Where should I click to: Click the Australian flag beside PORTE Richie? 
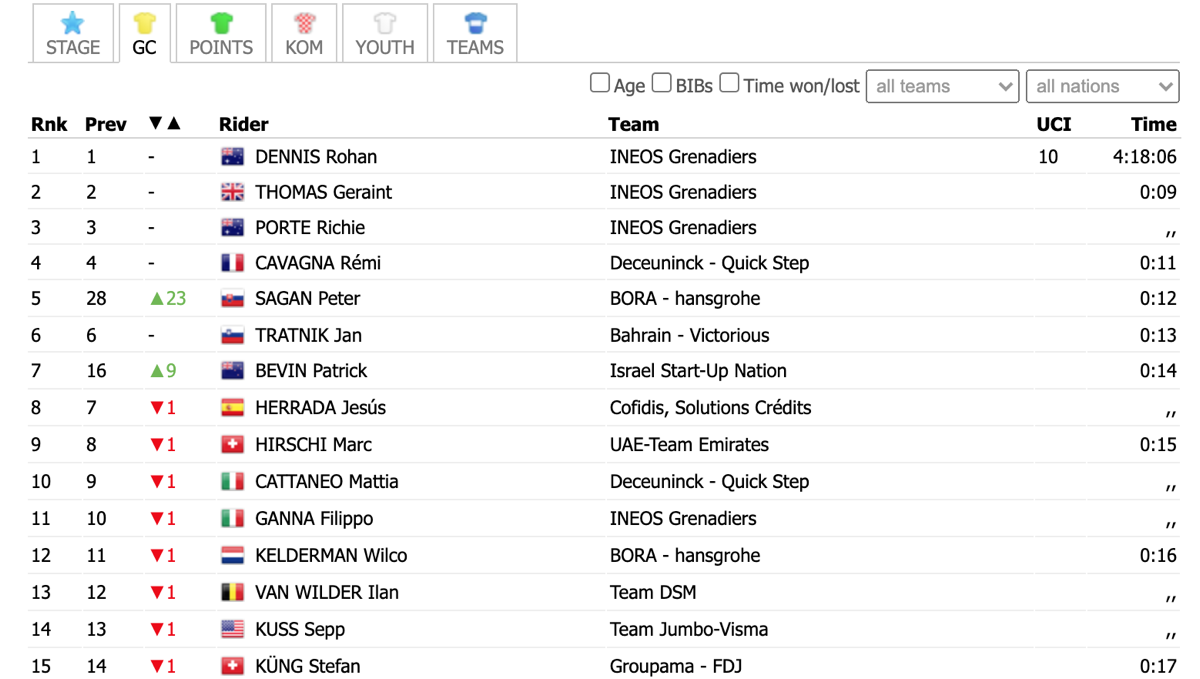pyautogui.click(x=232, y=228)
